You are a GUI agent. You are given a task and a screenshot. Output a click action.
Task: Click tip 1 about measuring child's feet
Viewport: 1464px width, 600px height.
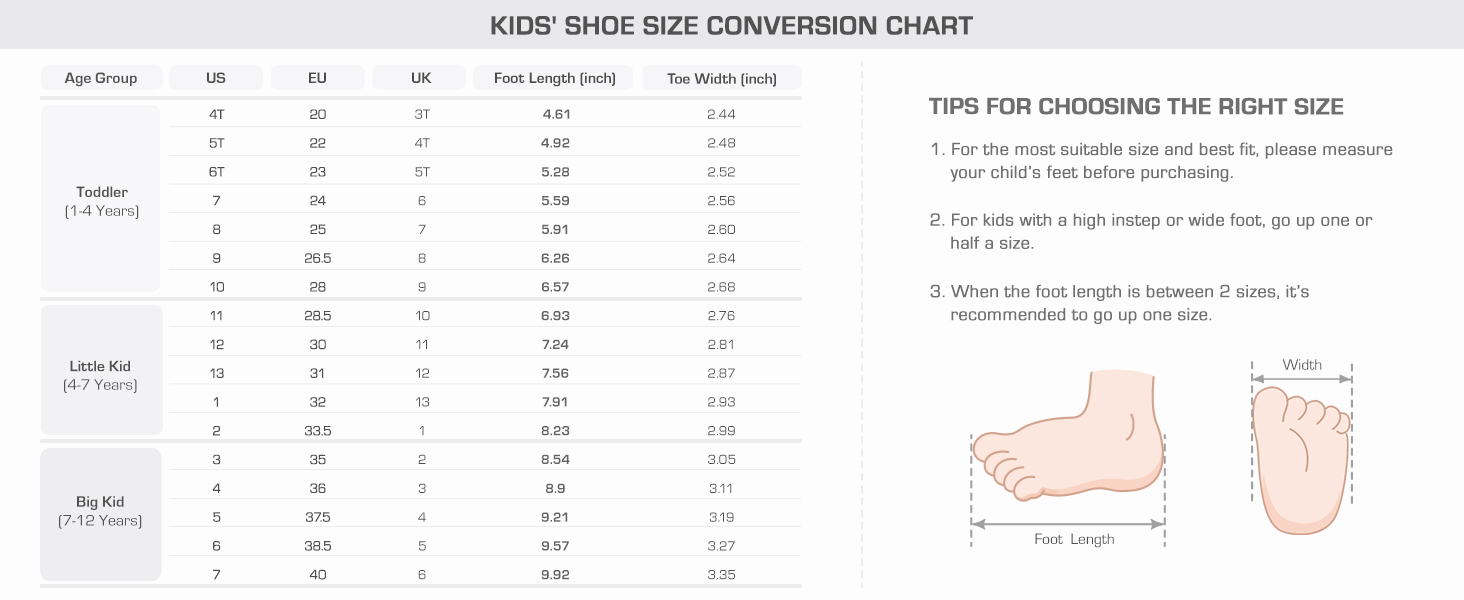pos(1170,161)
